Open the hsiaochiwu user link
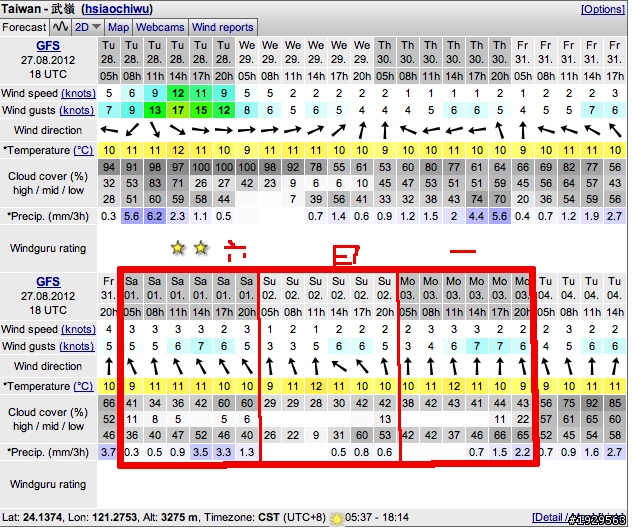 pos(117,9)
